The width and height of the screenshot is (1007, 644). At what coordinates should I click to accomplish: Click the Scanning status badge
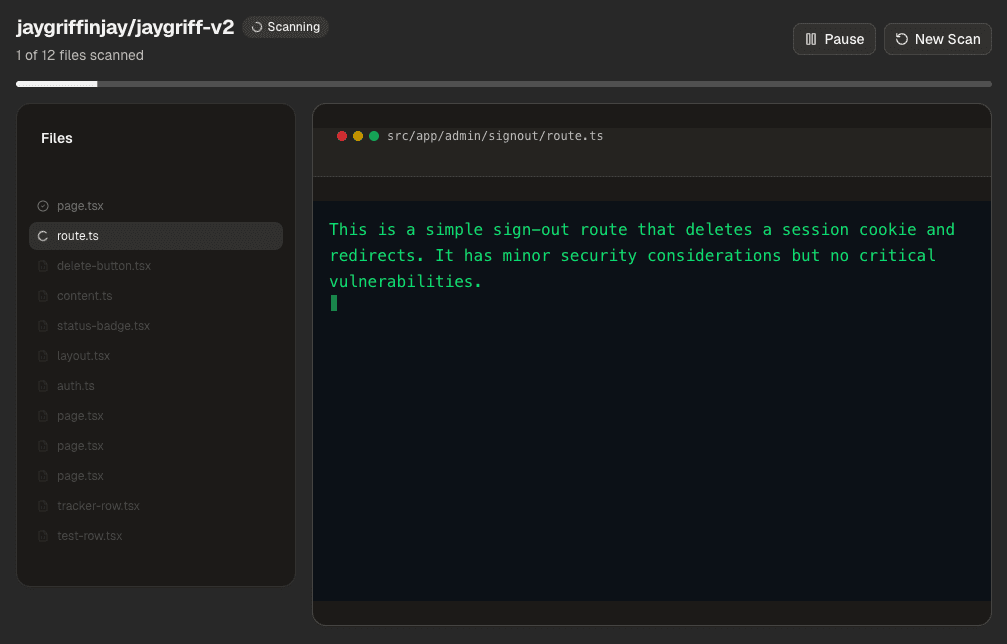coord(286,27)
